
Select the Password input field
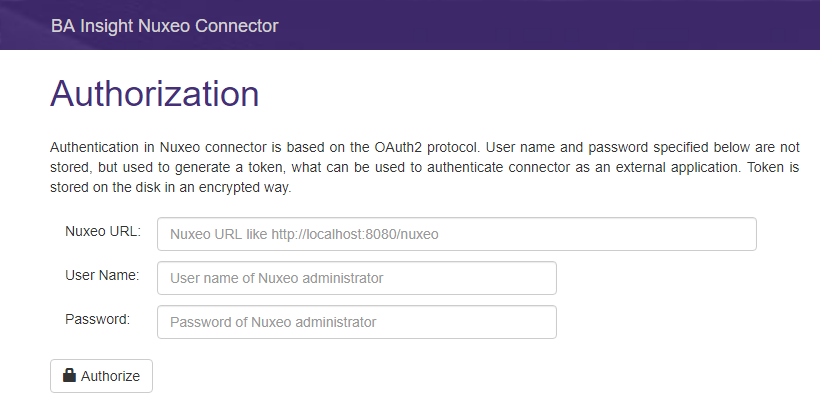(x=356, y=322)
